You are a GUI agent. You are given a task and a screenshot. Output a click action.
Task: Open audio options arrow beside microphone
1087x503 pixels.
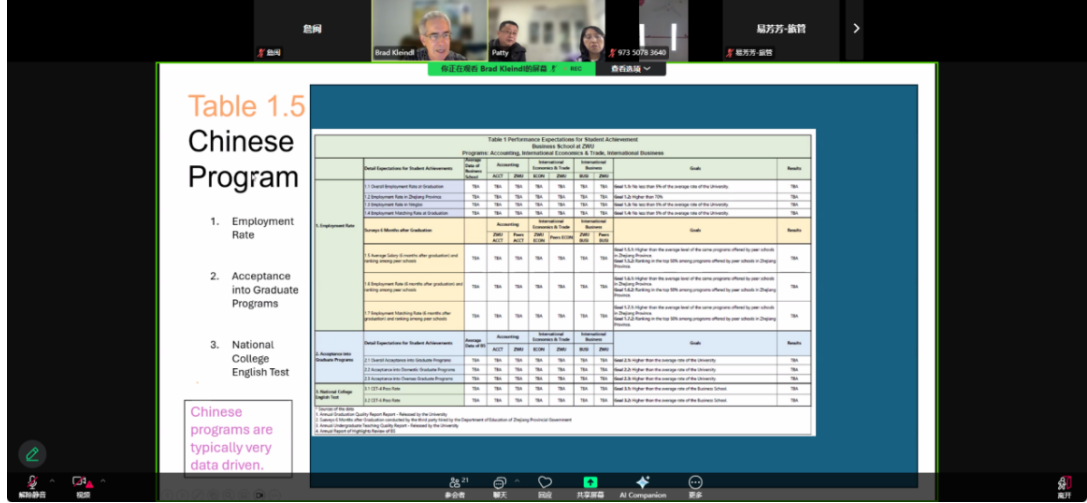[52, 480]
